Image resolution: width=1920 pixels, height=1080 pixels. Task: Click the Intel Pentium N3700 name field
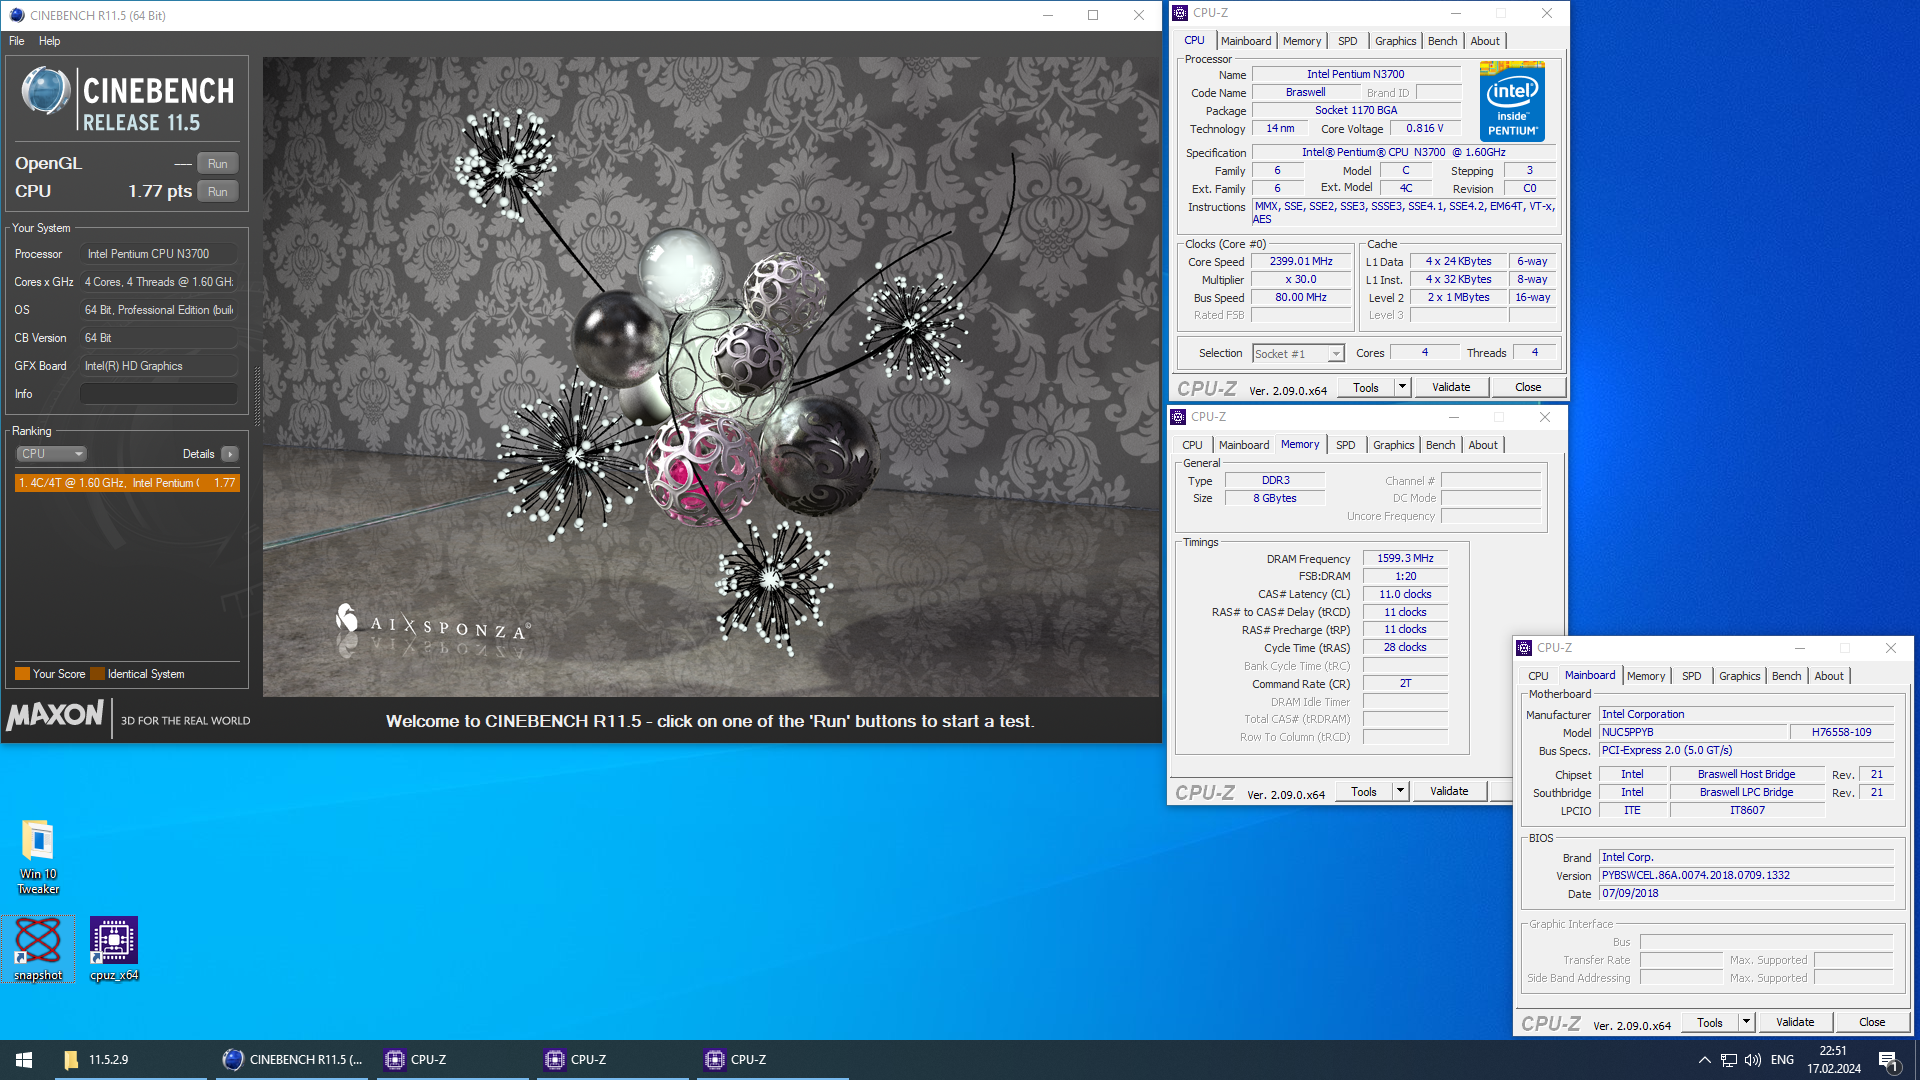[x=1355, y=74]
